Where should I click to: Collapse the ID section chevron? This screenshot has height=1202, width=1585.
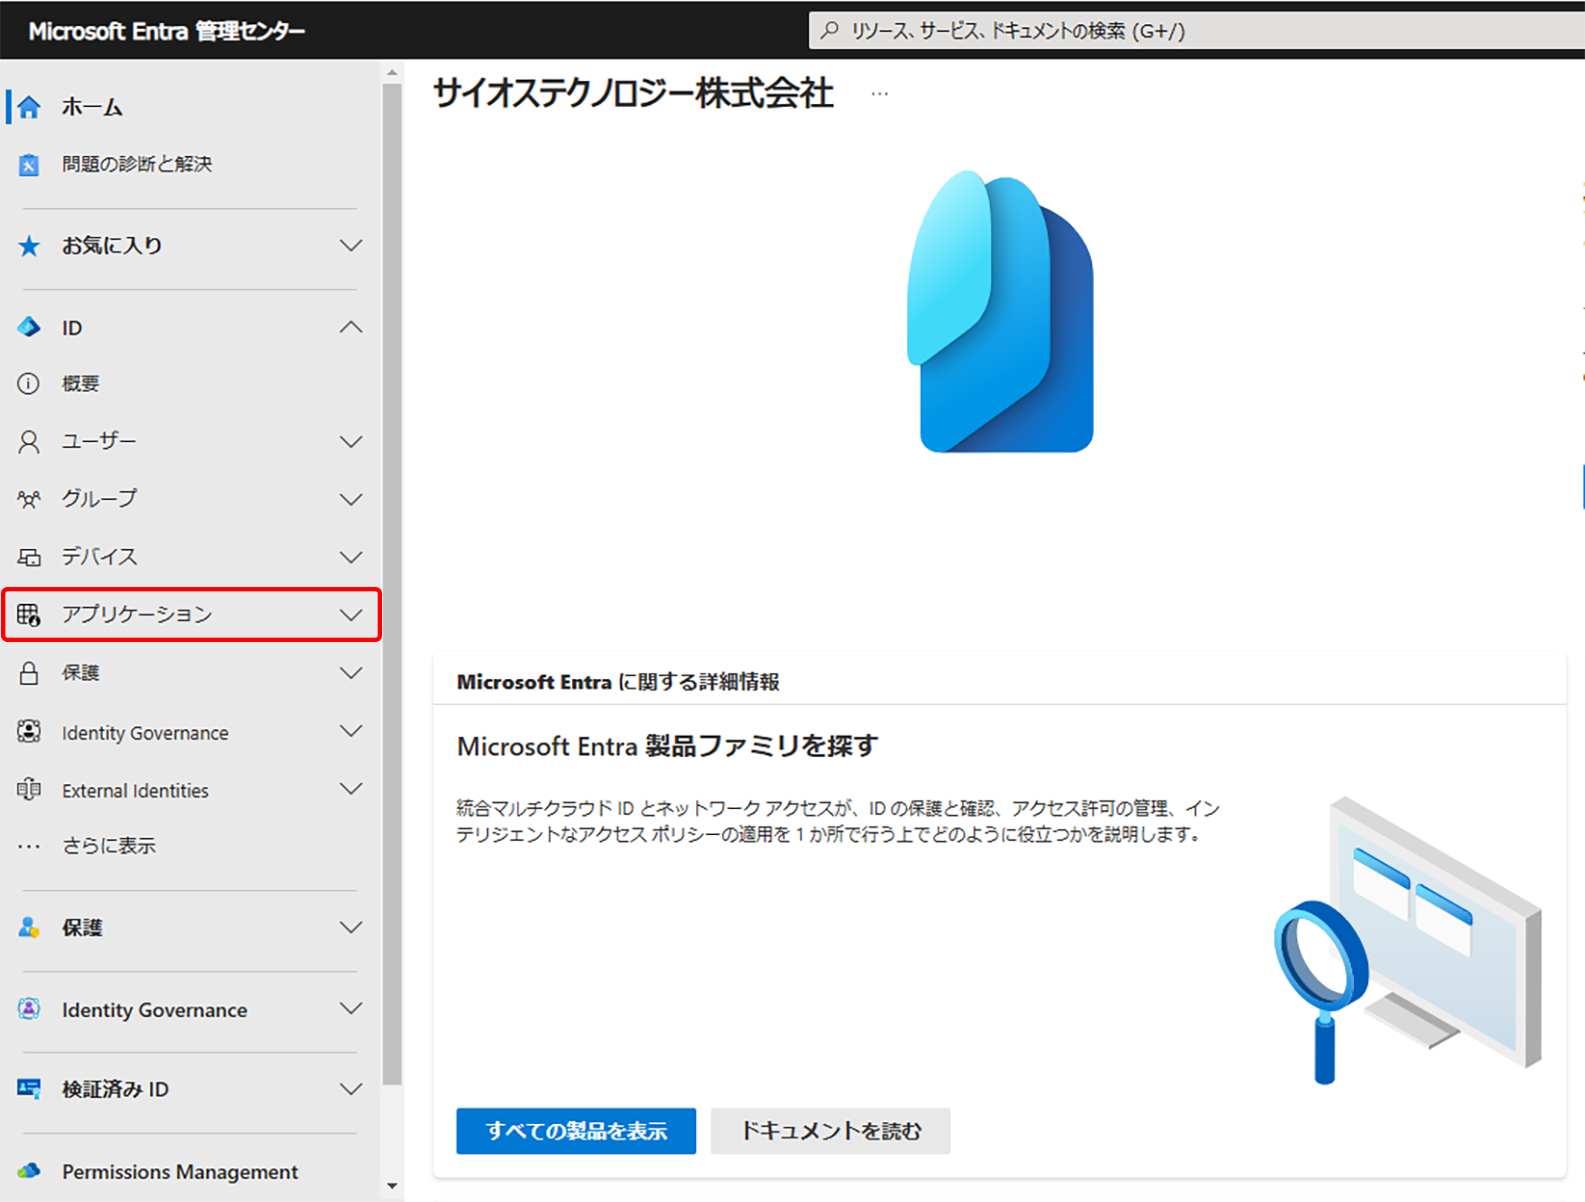[351, 327]
